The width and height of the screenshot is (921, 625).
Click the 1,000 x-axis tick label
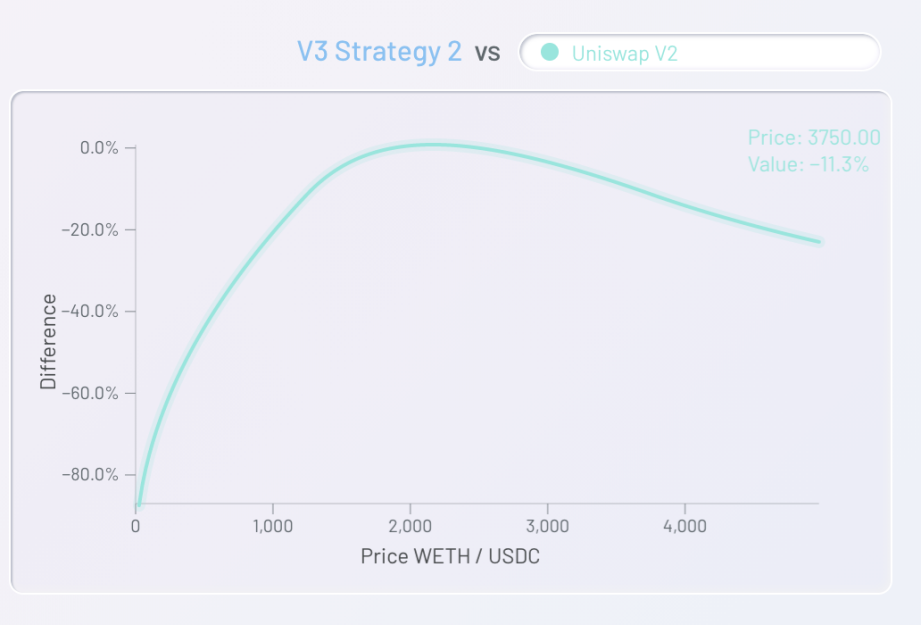click(273, 526)
